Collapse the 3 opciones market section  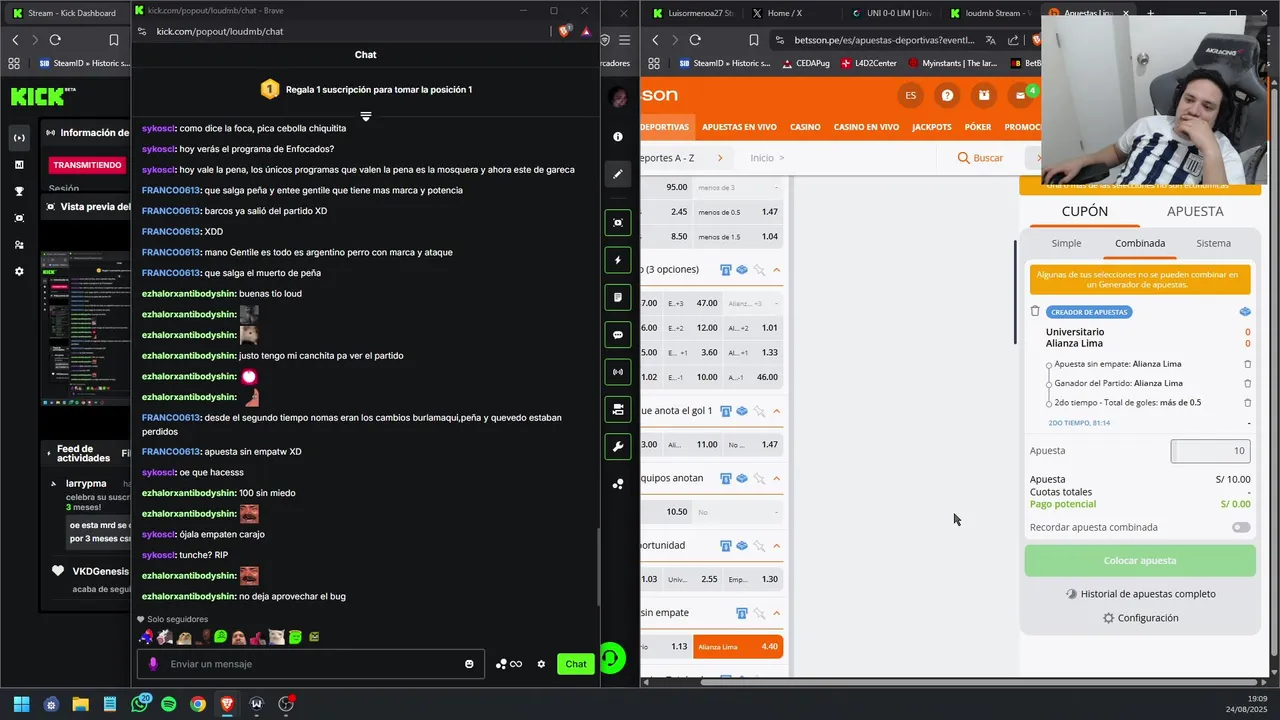point(777,270)
